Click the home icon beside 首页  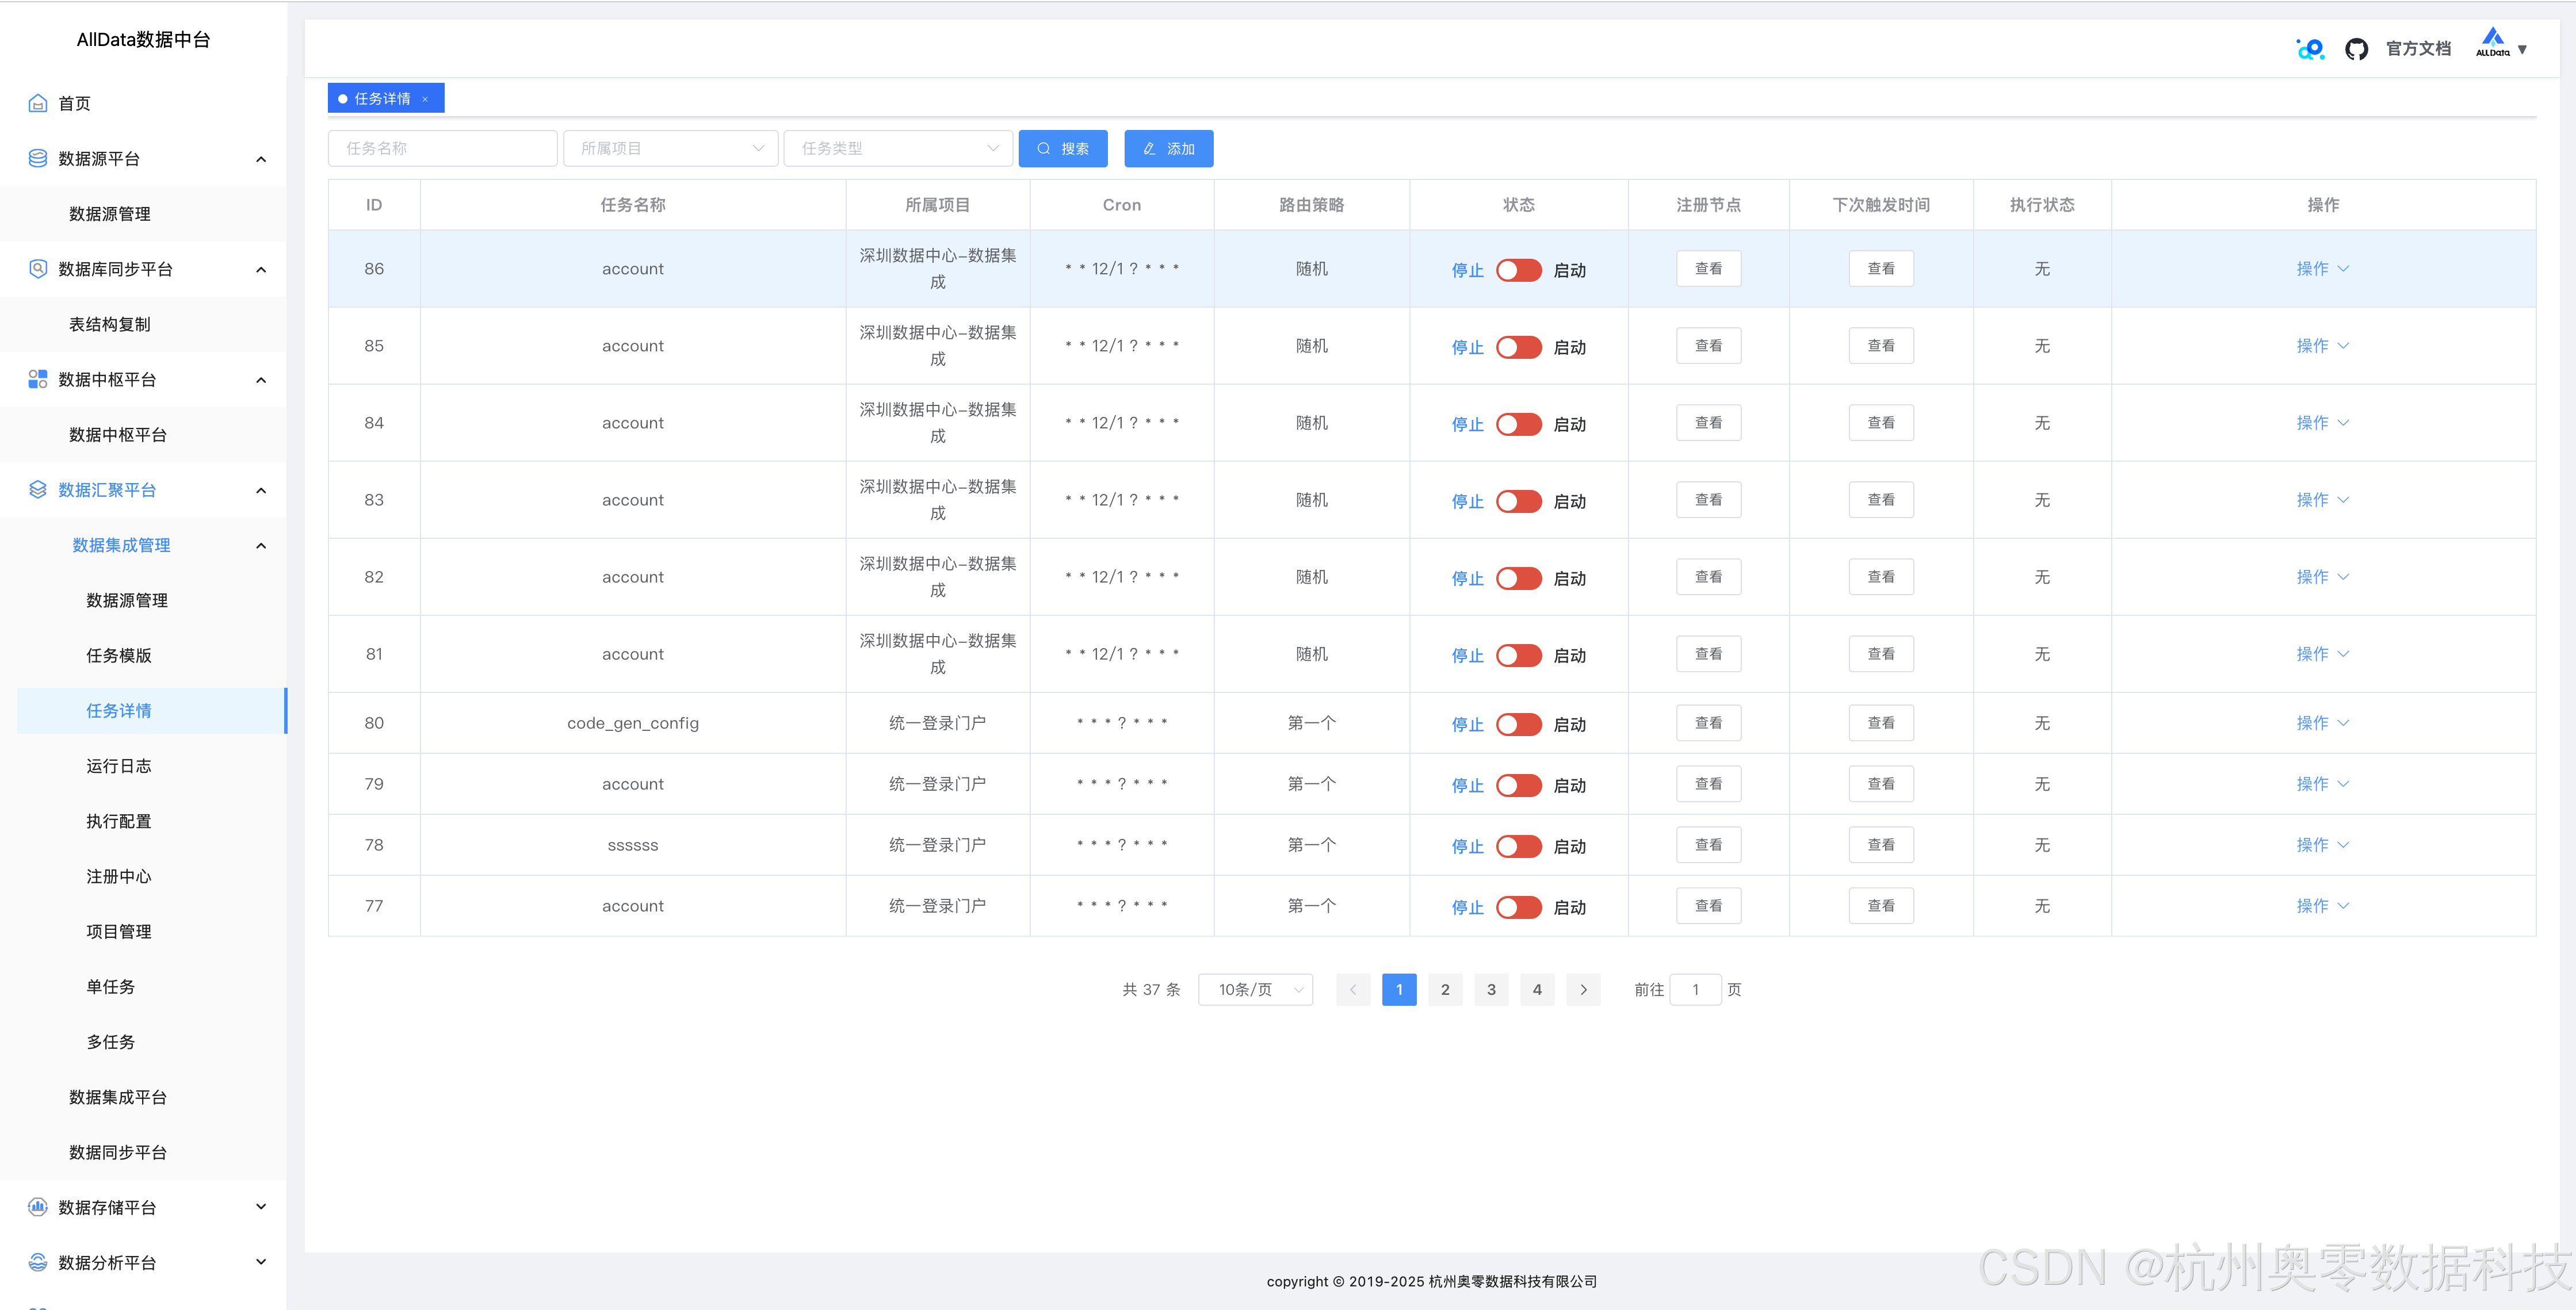(x=38, y=103)
